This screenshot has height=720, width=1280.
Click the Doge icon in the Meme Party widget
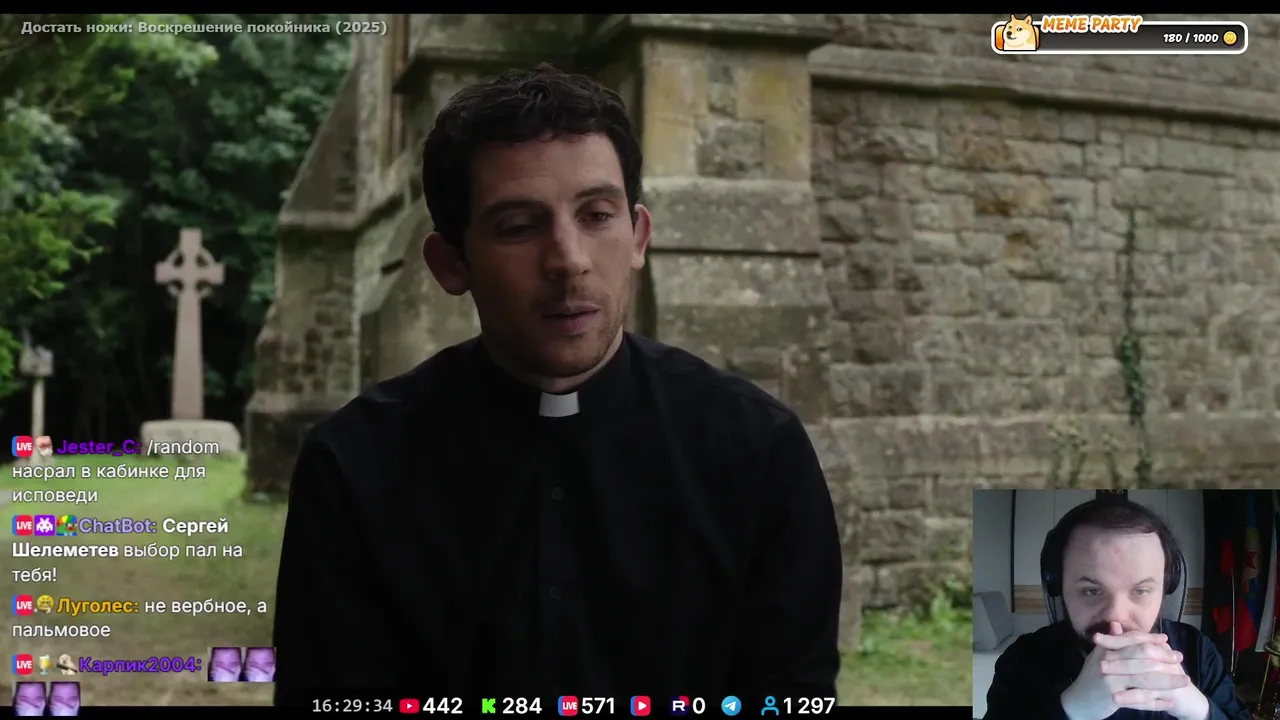pos(1019,32)
